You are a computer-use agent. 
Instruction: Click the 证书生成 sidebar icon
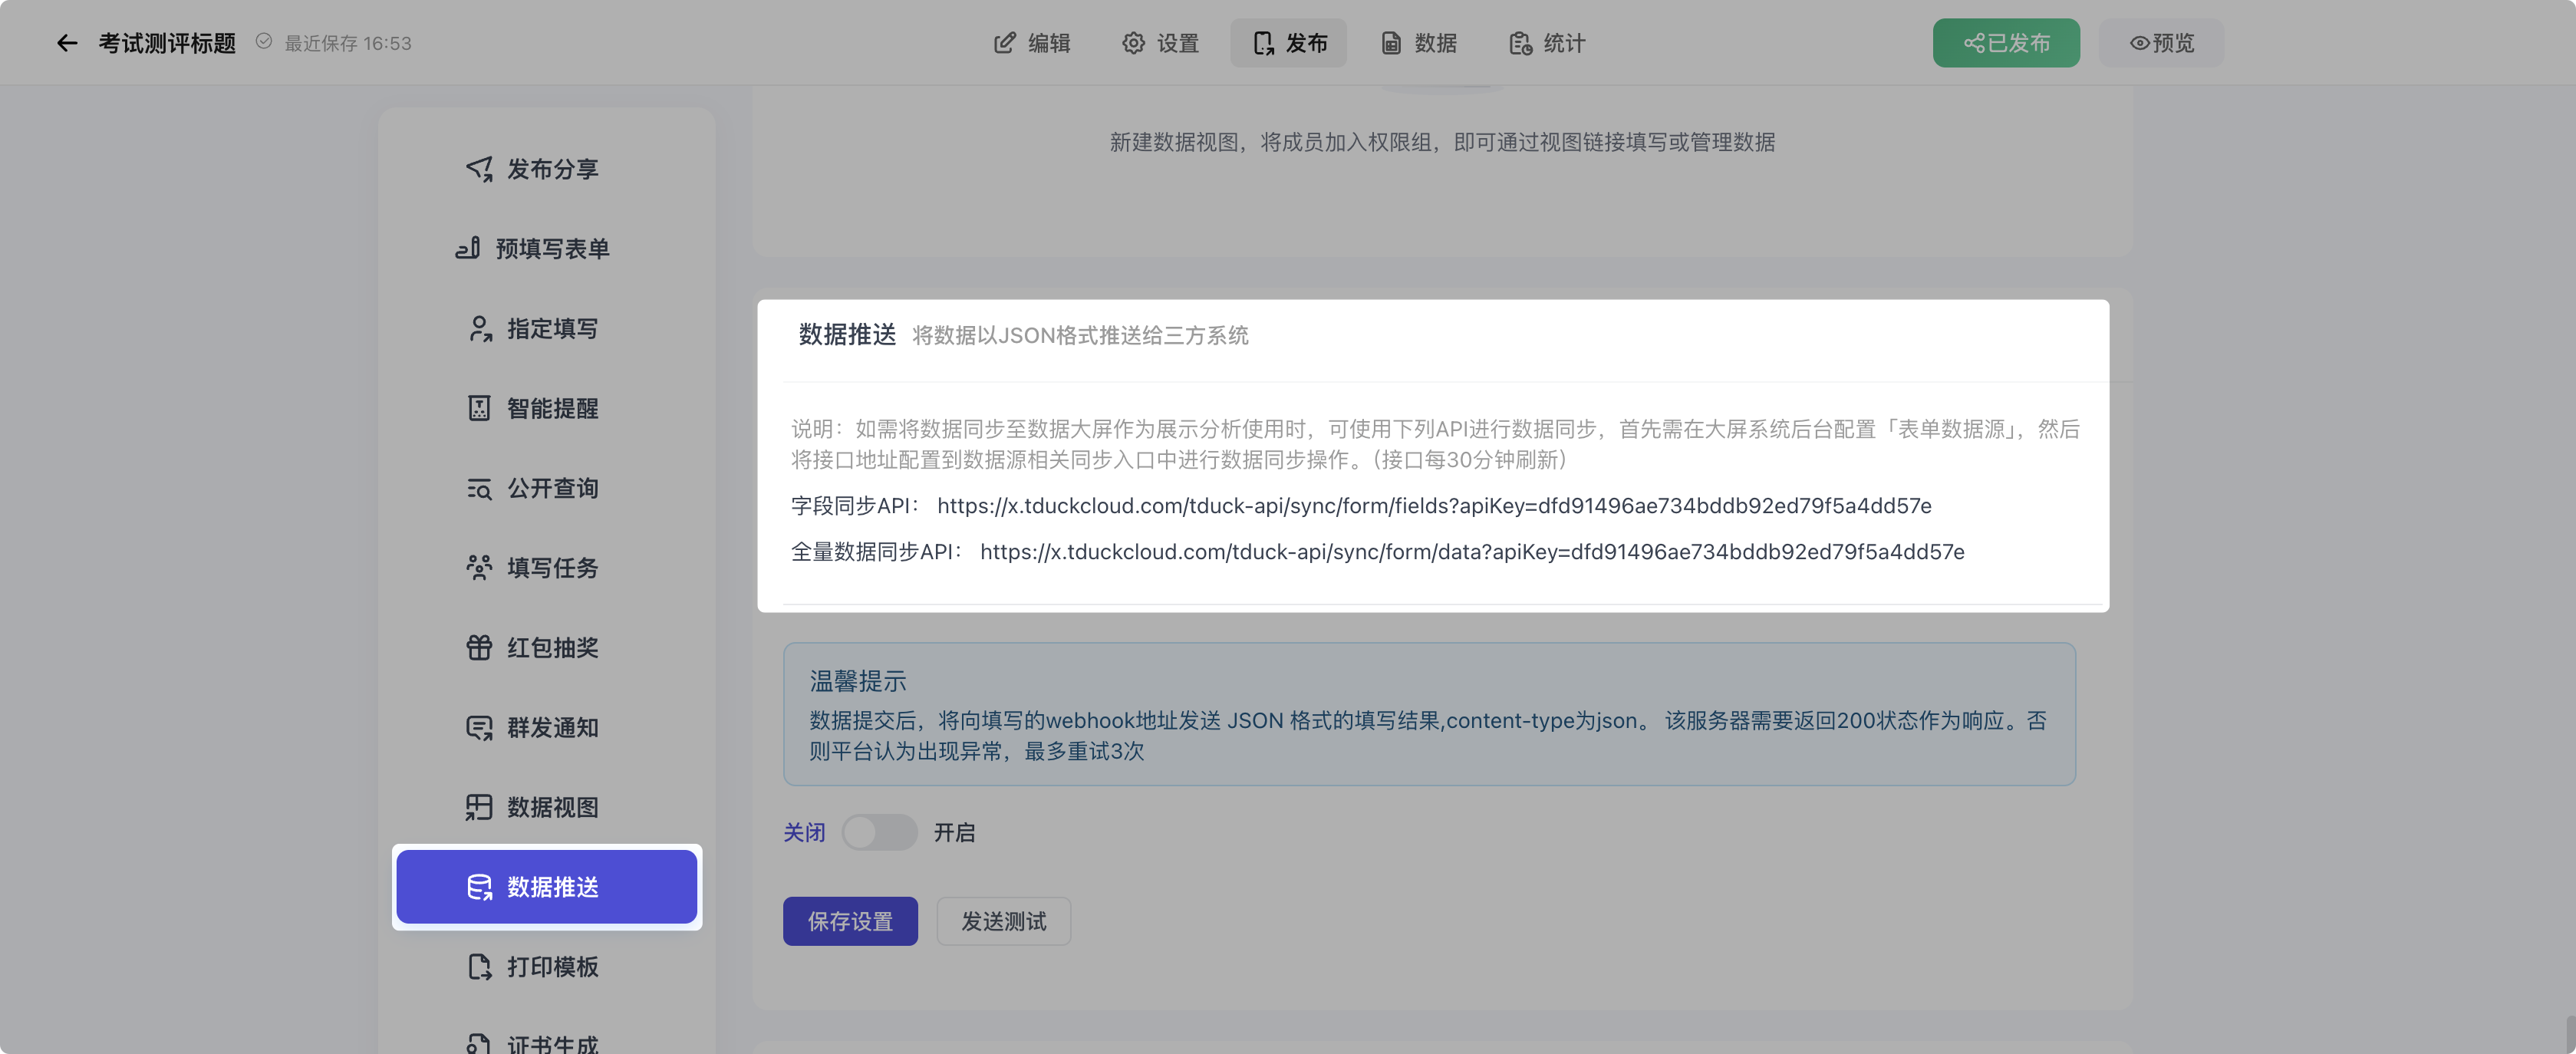479,1044
